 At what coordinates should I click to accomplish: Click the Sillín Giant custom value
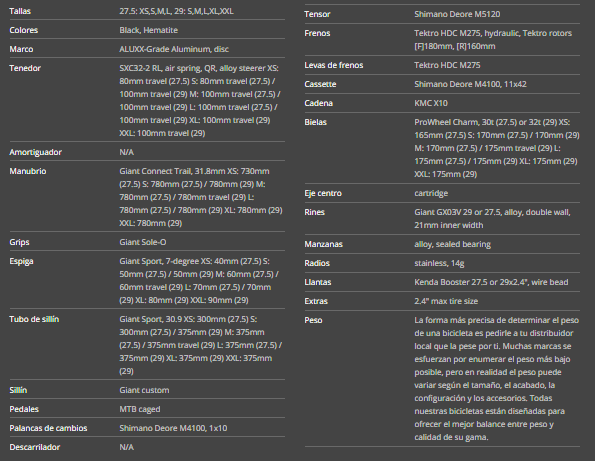coord(144,390)
